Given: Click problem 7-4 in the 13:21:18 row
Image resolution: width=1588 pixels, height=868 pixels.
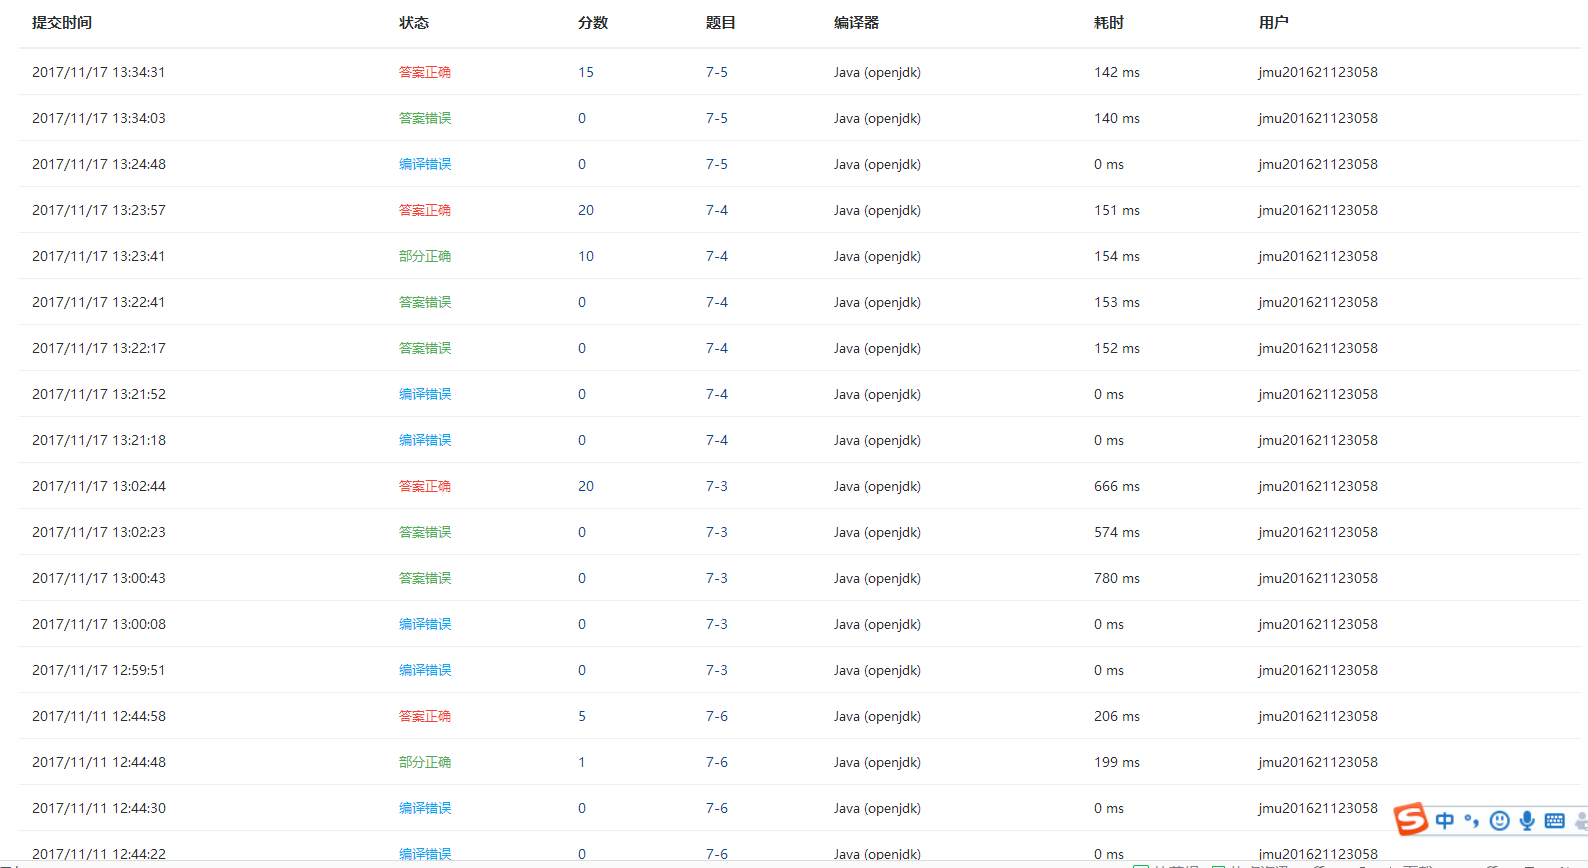Looking at the screenshot, I should (x=717, y=440).
